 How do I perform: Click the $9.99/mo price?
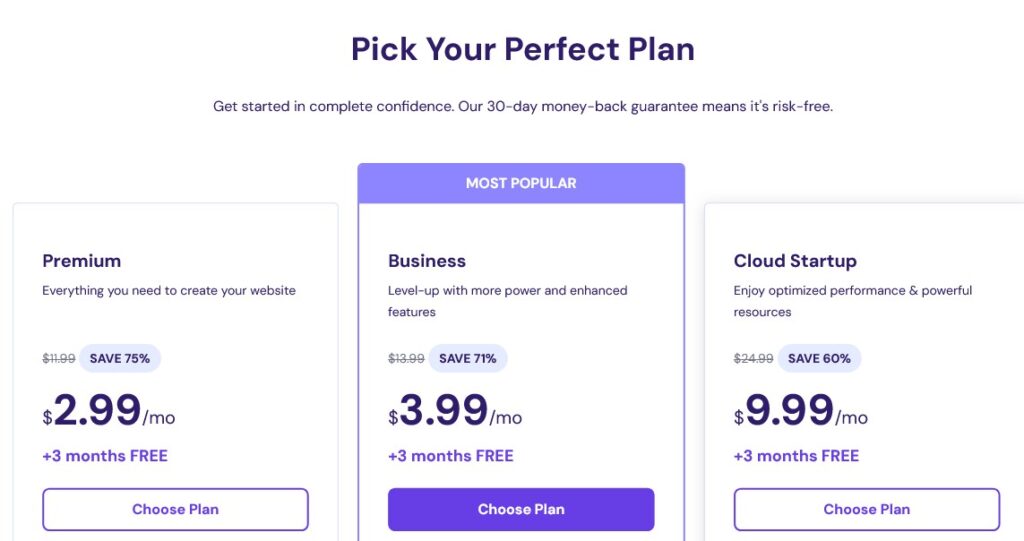pos(800,411)
